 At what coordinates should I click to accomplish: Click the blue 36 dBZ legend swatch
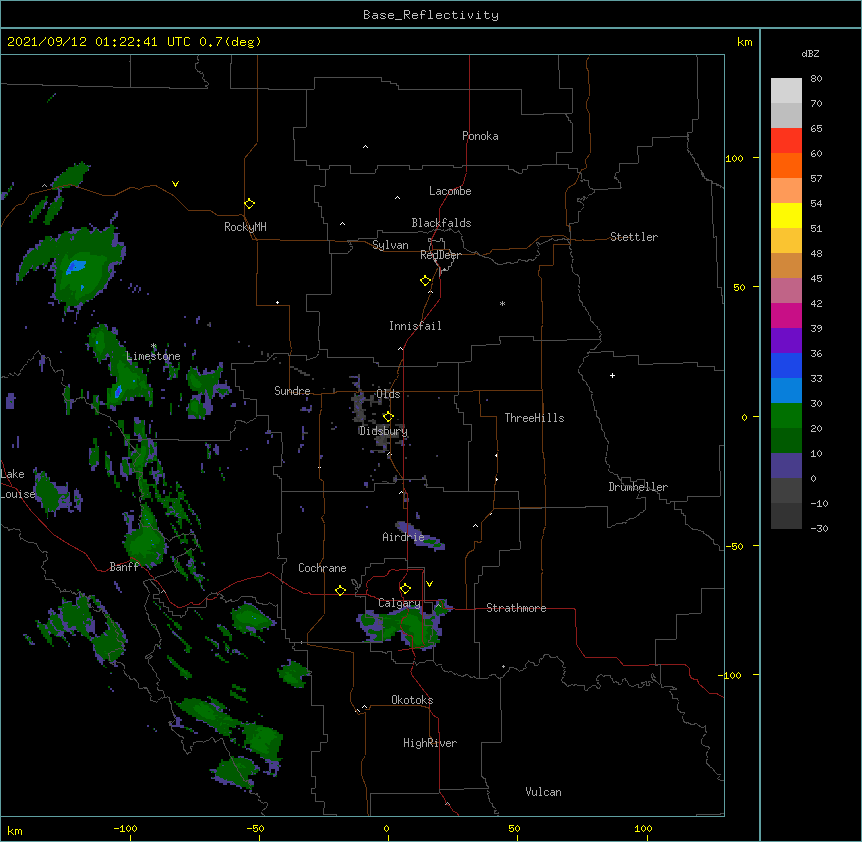(786, 365)
